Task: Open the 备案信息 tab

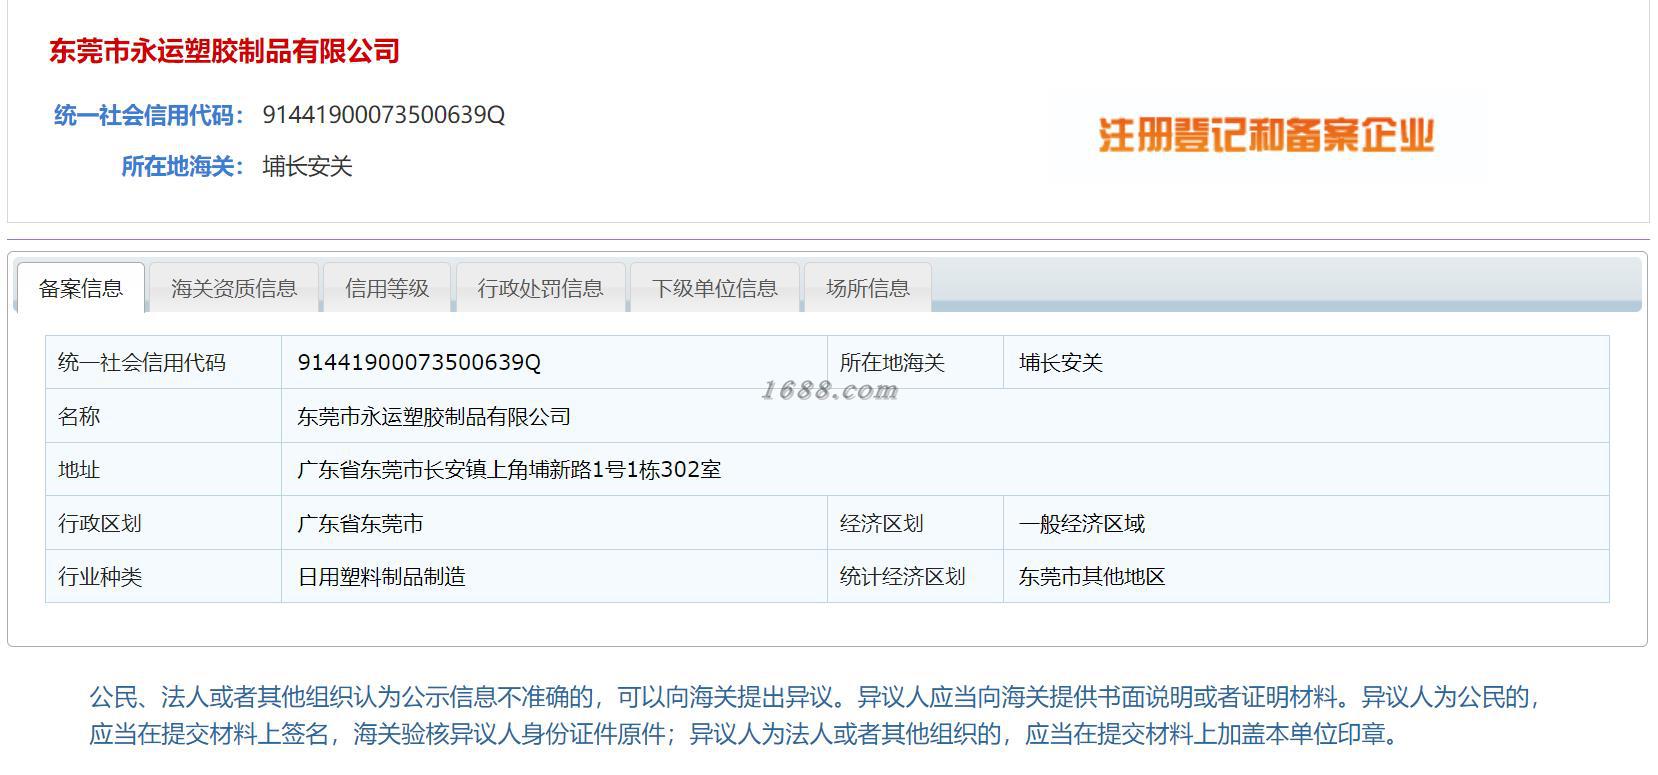Action: (81, 288)
